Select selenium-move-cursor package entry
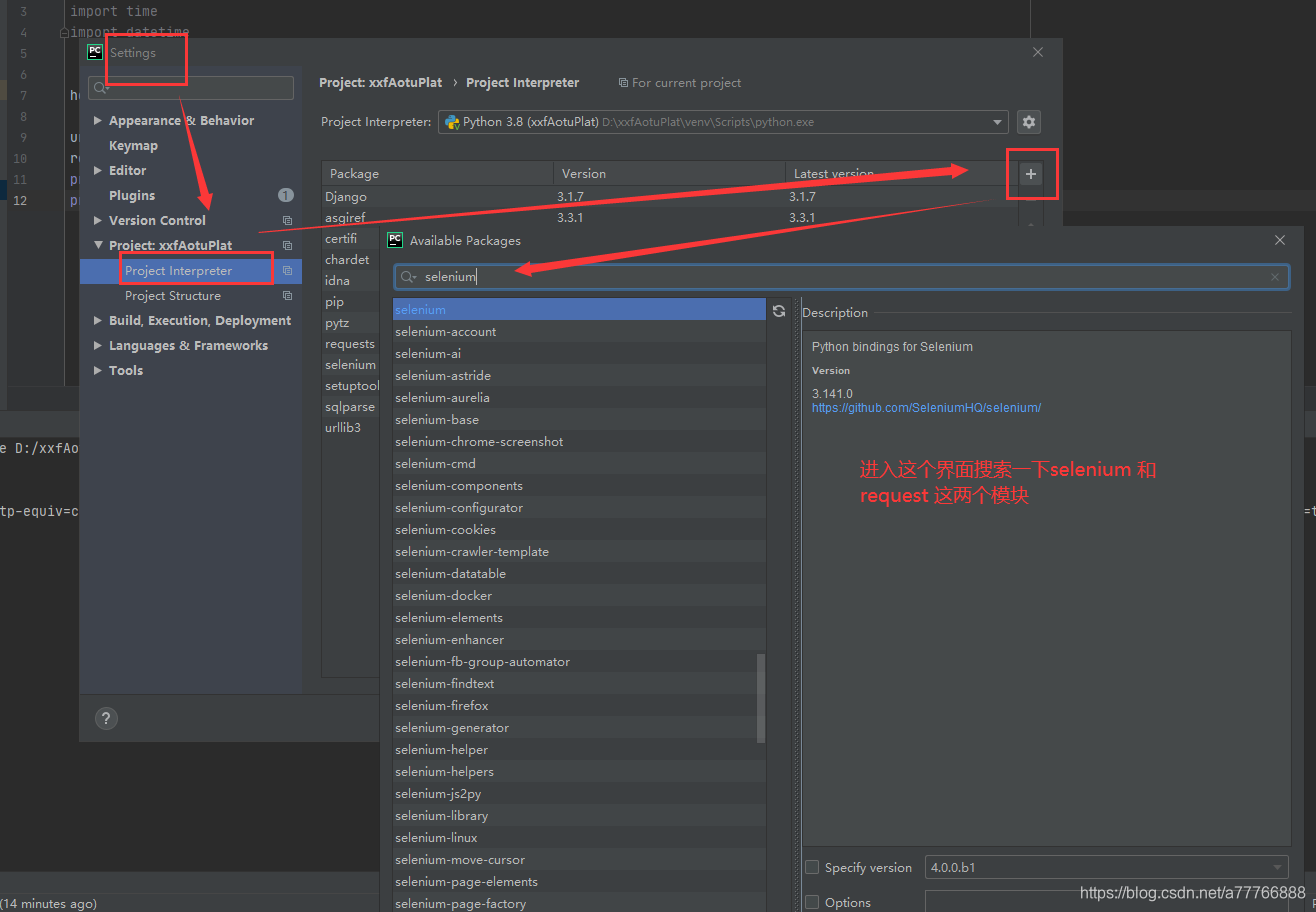Image resolution: width=1316 pixels, height=912 pixels. [x=579, y=860]
